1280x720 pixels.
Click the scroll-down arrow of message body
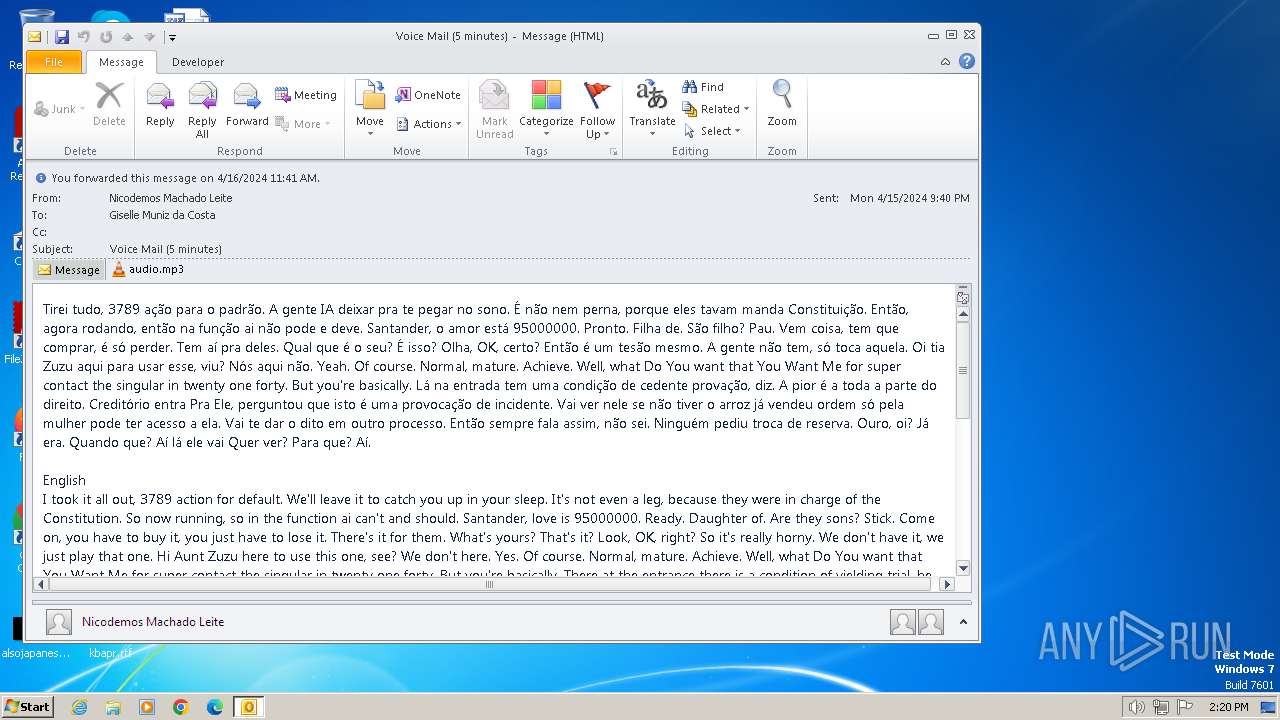point(963,569)
